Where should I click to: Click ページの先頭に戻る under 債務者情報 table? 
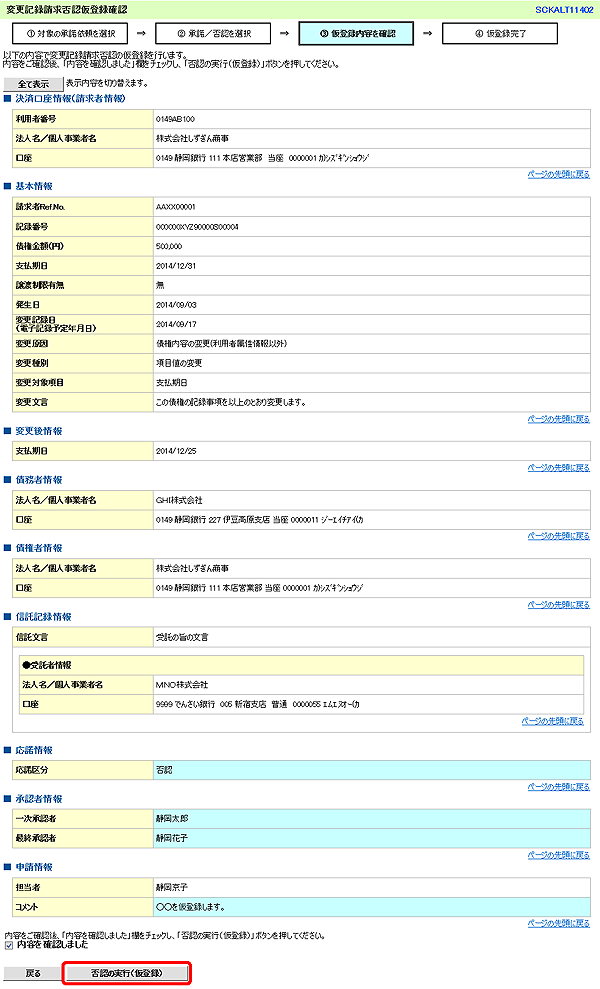pos(558,535)
